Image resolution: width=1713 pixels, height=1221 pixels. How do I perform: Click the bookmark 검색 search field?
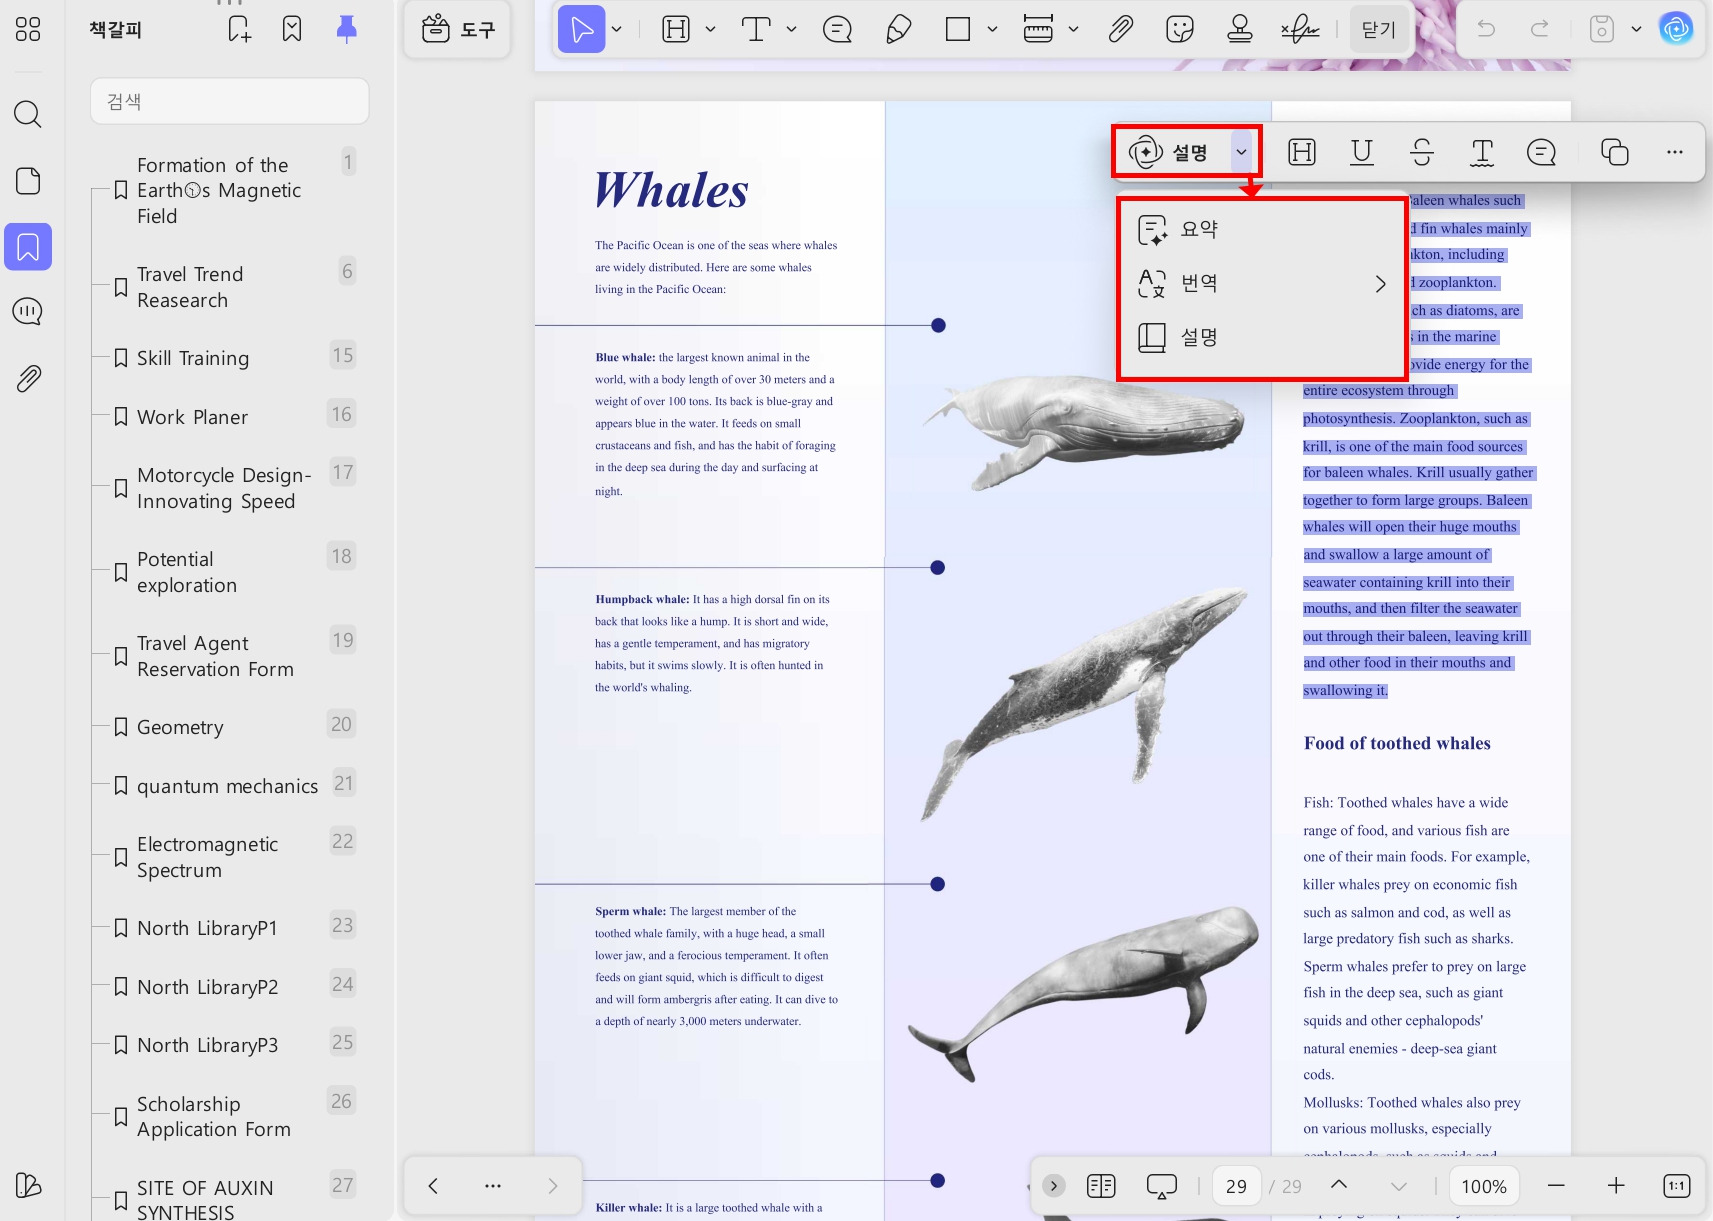pos(230,101)
